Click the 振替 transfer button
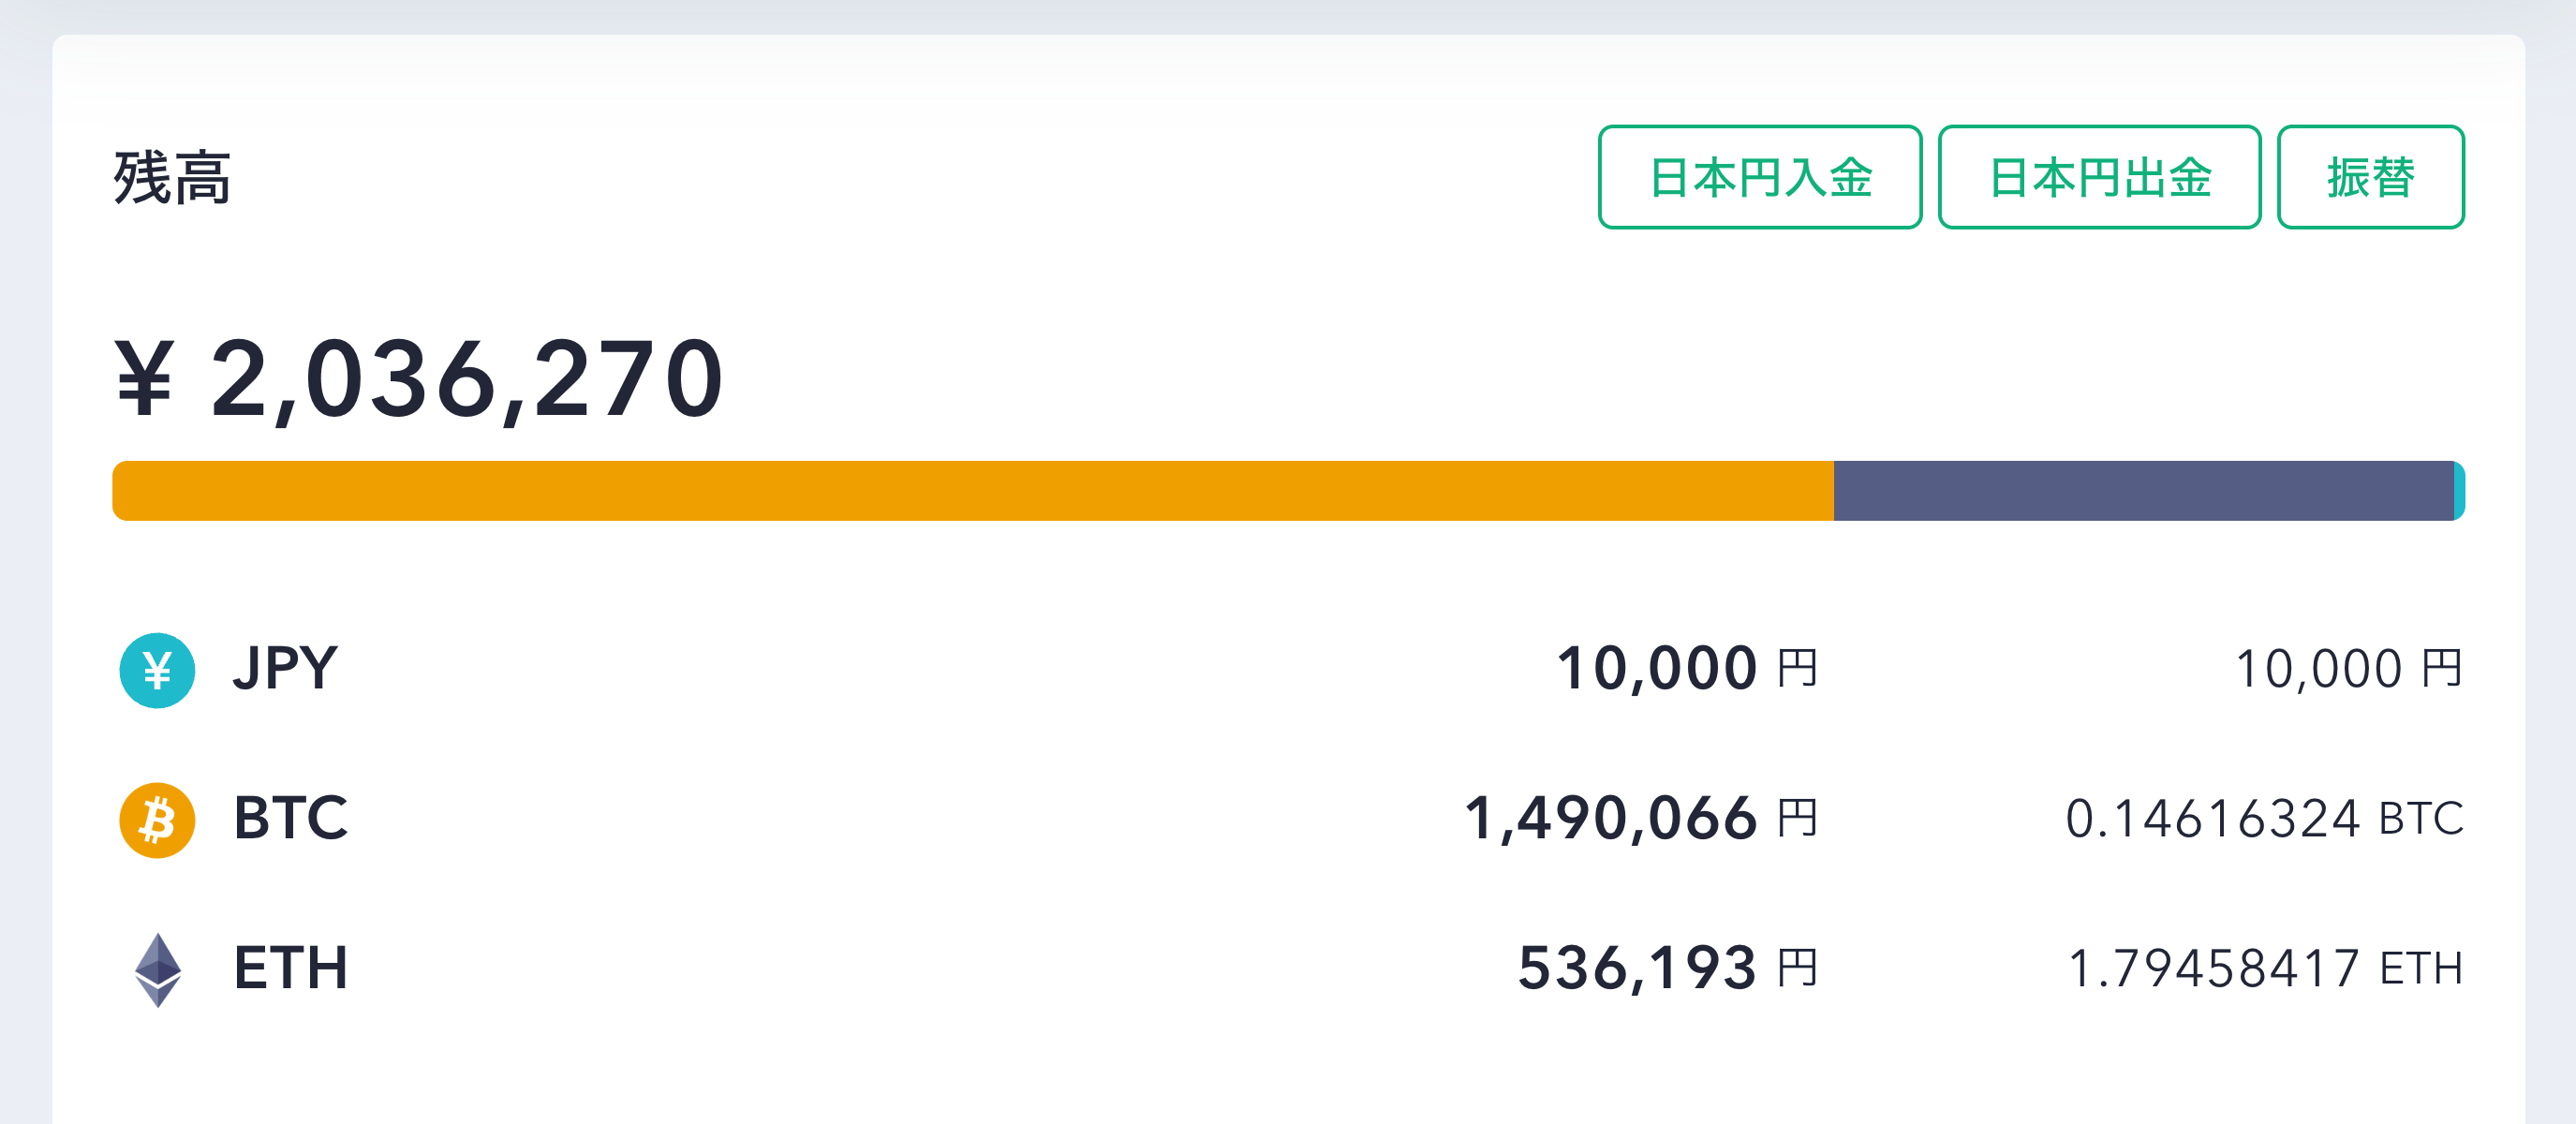 tap(2370, 177)
